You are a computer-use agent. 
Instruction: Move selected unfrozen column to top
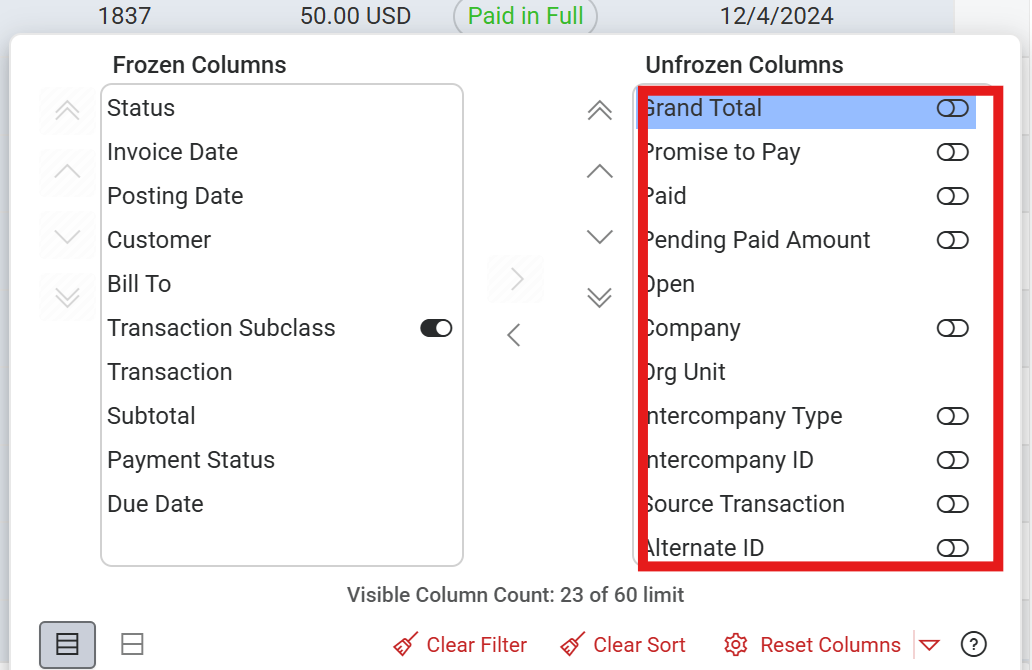pyautogui.click(x=599, y=111)
